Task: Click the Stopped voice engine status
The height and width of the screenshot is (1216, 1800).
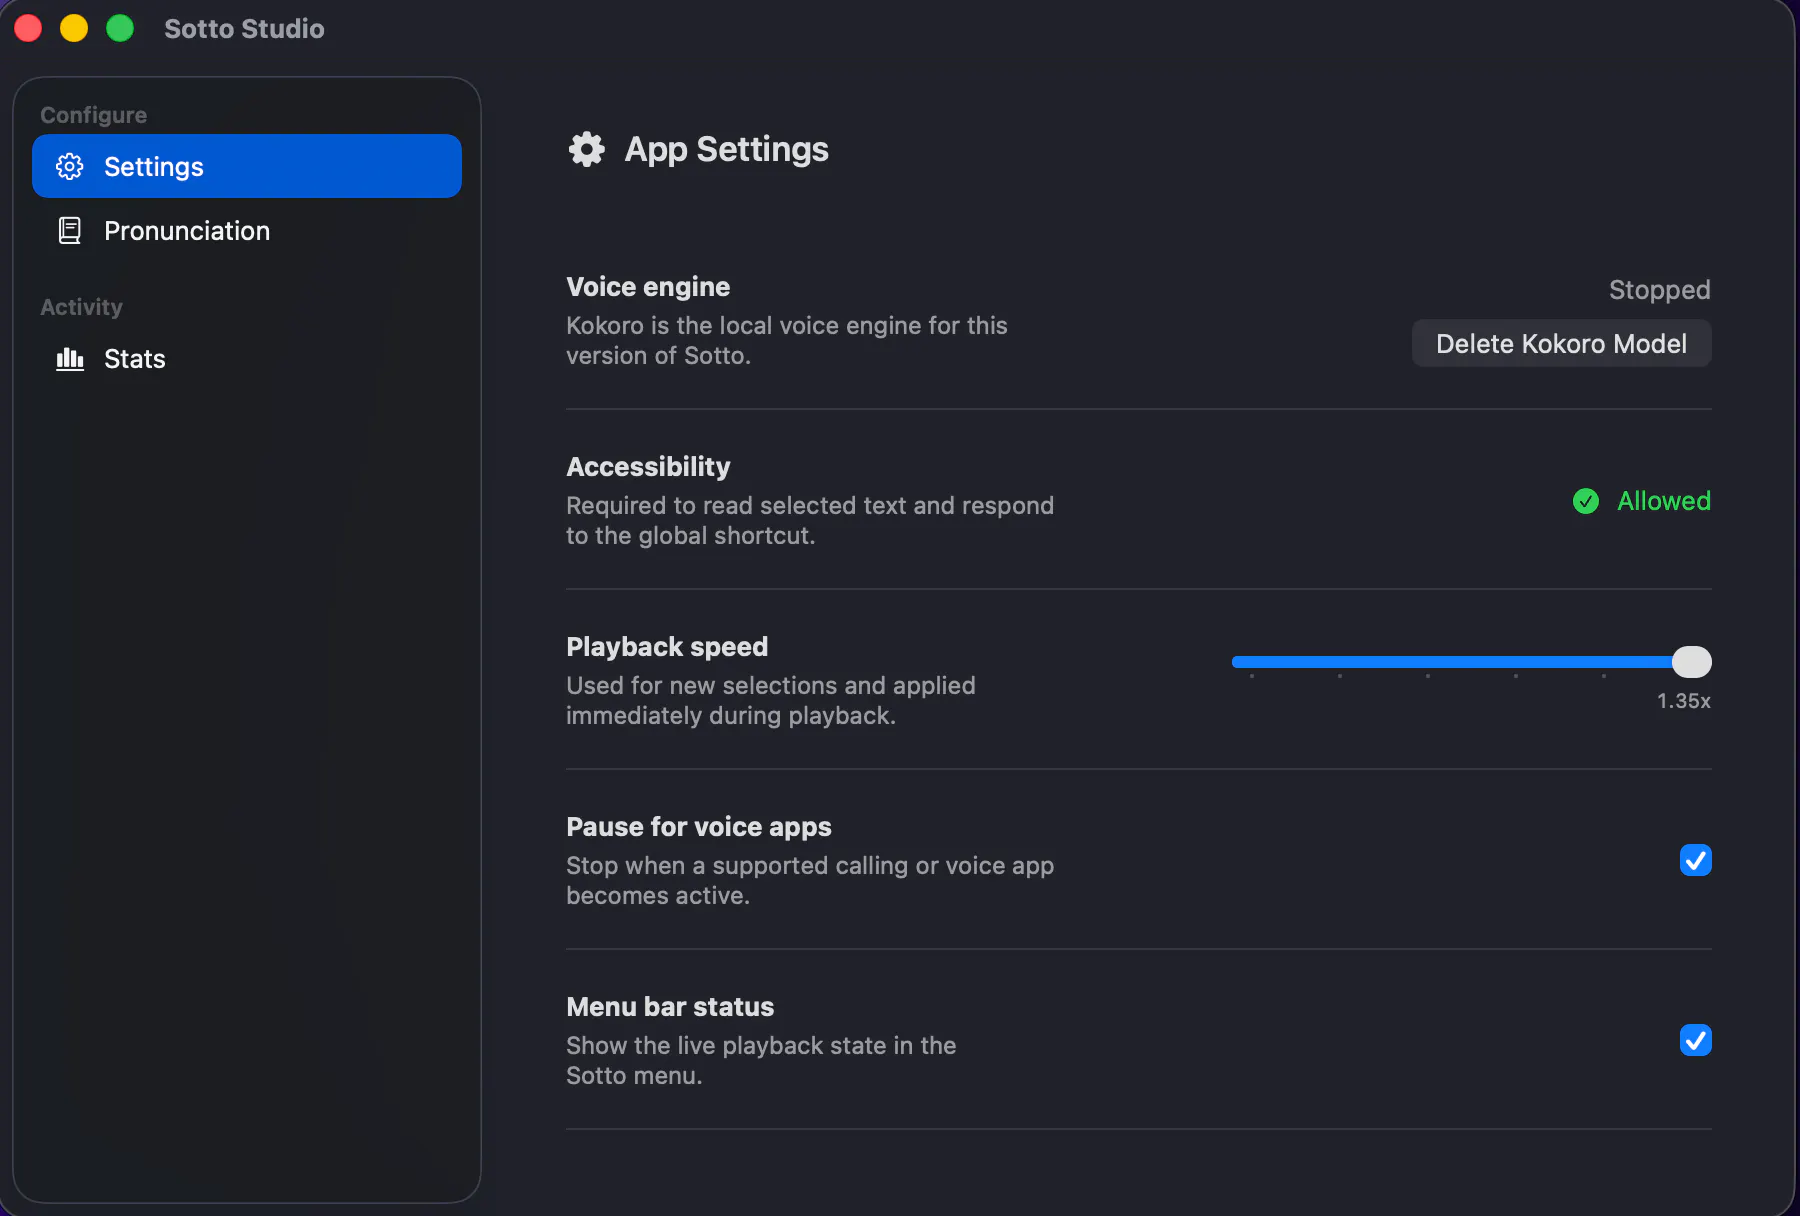Action: coord(1660,290)
